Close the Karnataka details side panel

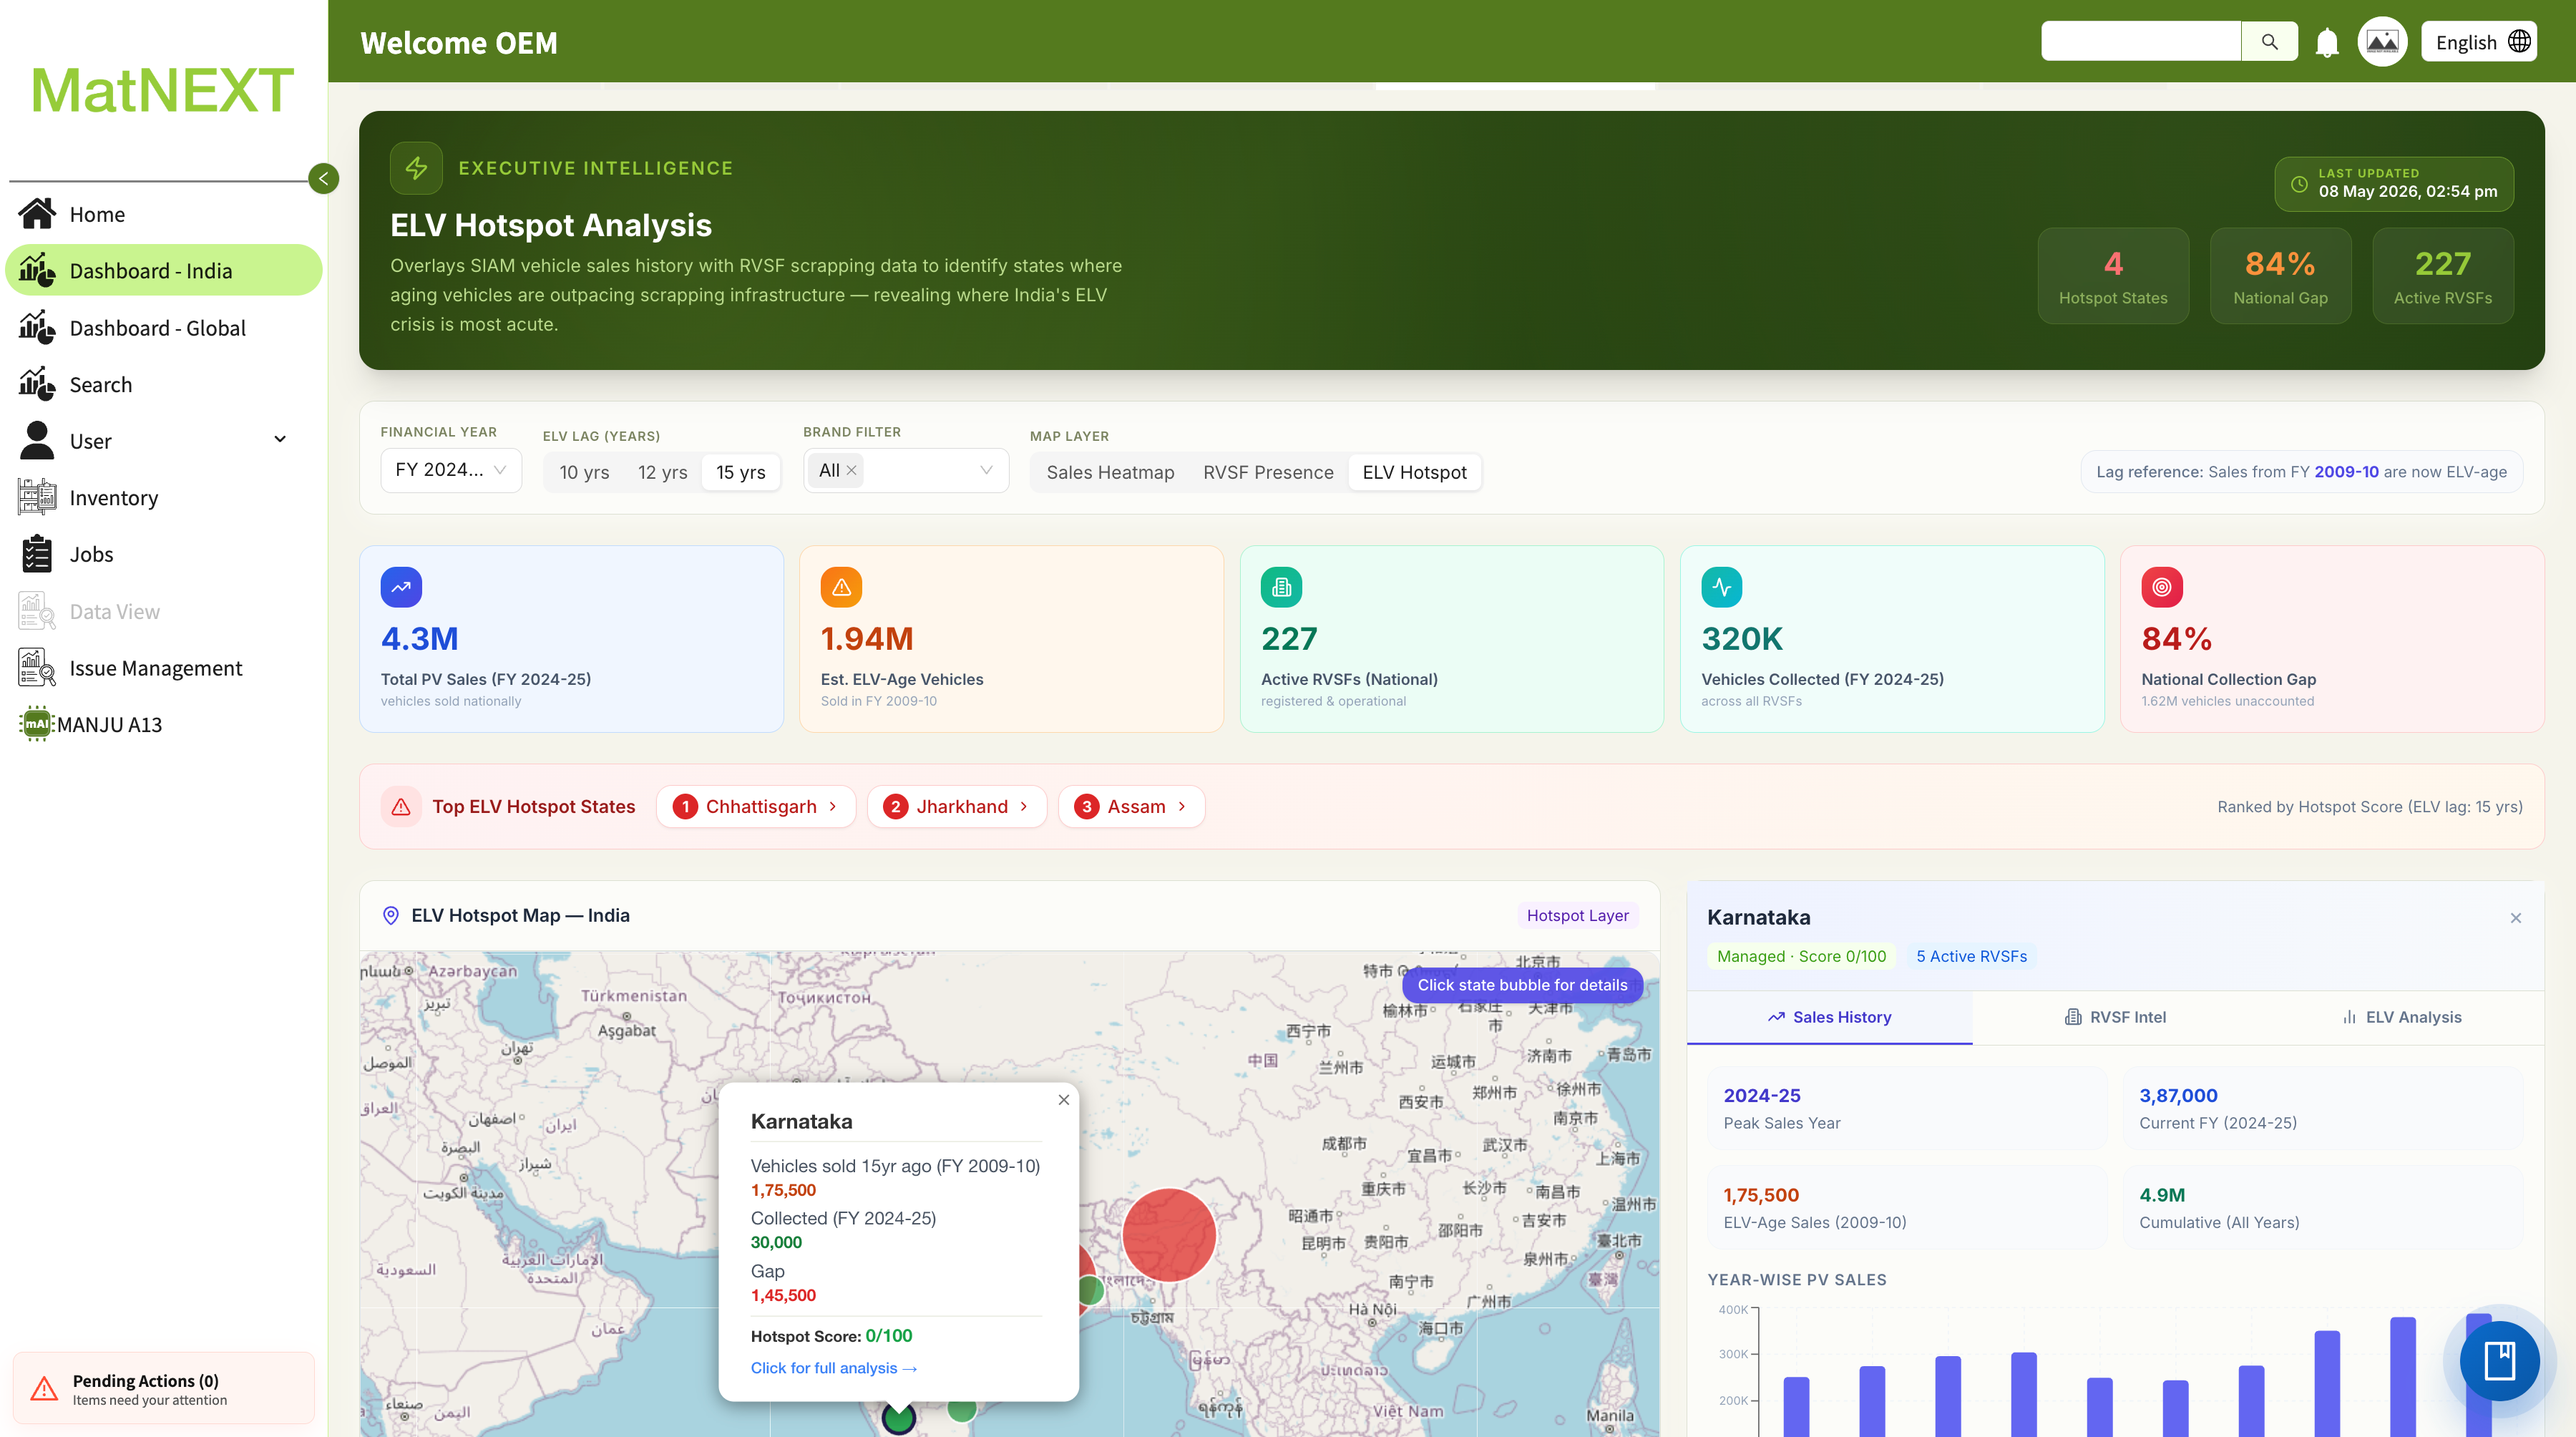[2515, 918]
